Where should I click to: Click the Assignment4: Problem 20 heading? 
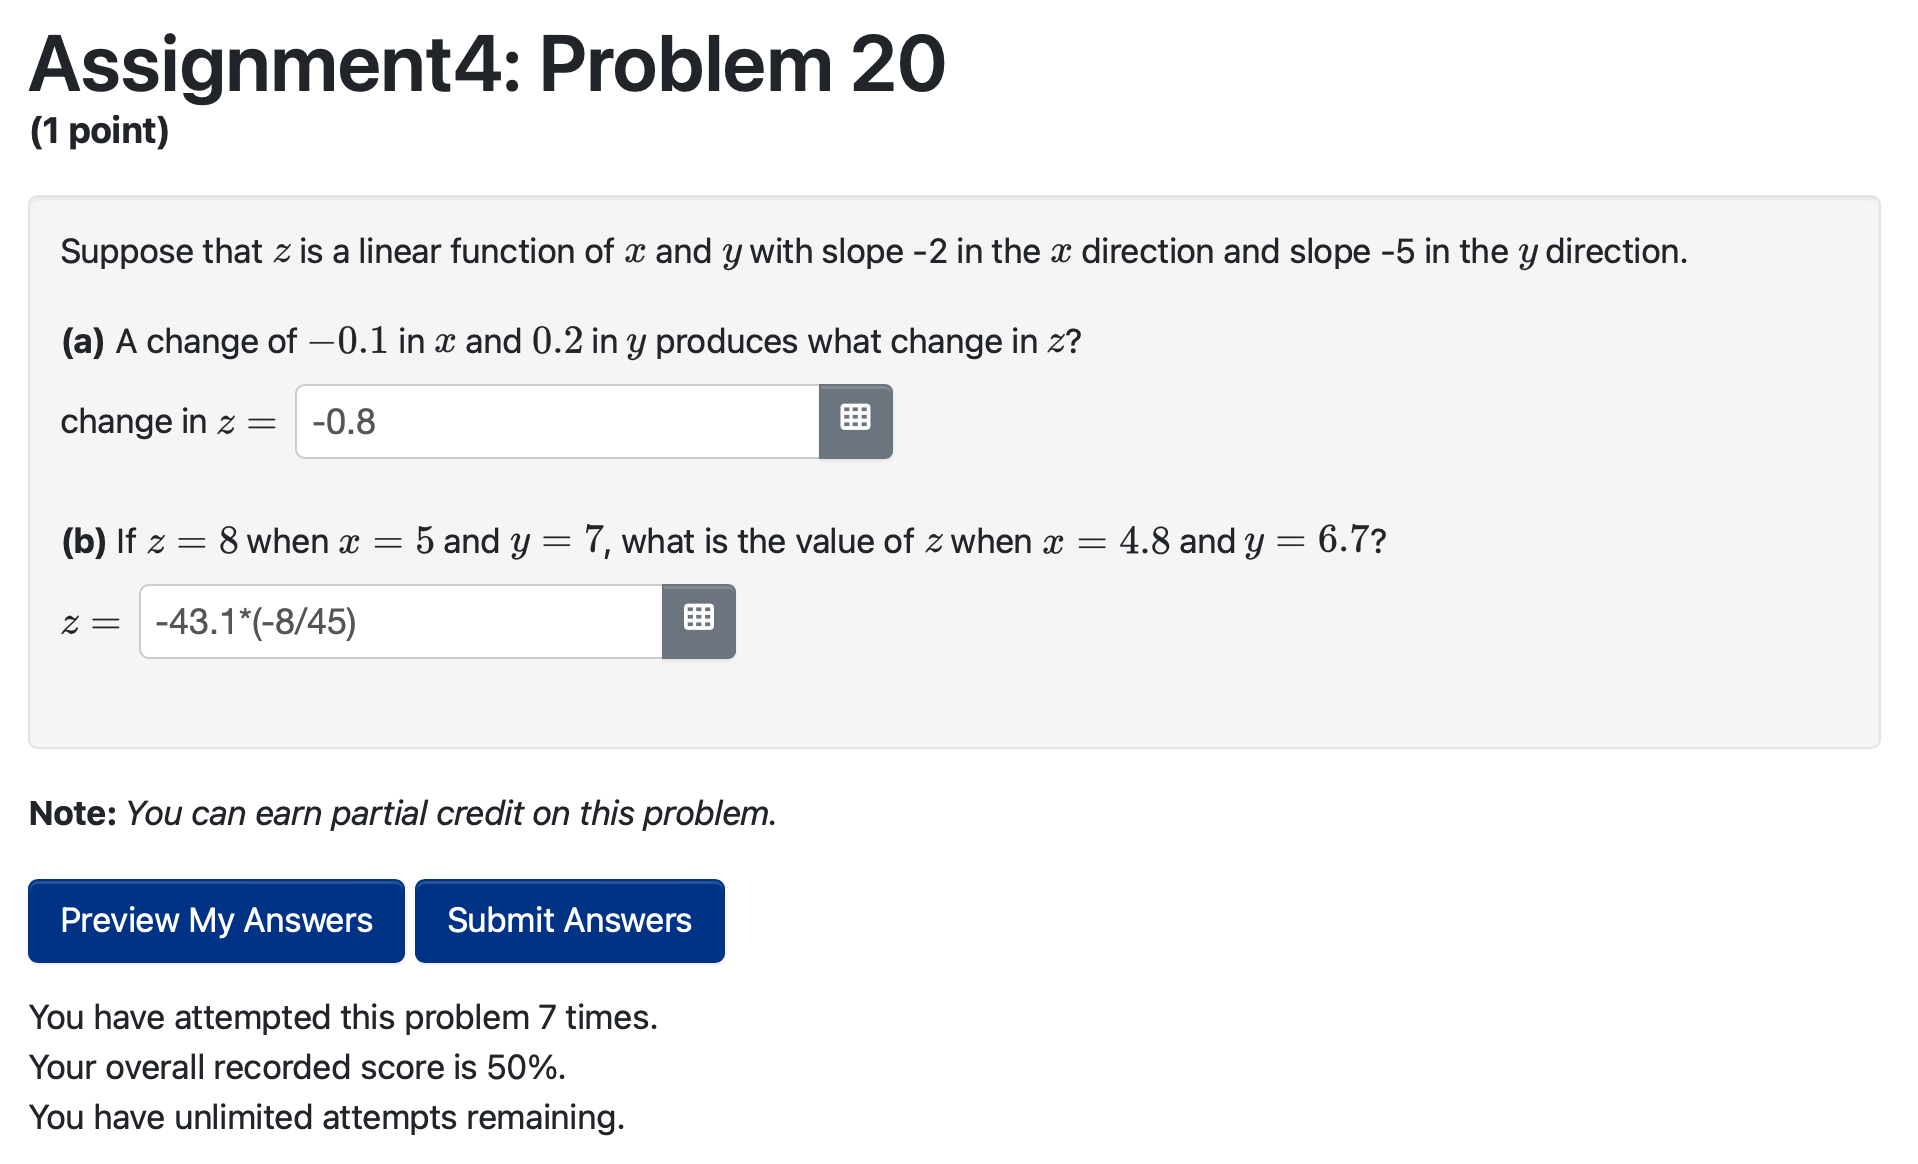(486, 64)
